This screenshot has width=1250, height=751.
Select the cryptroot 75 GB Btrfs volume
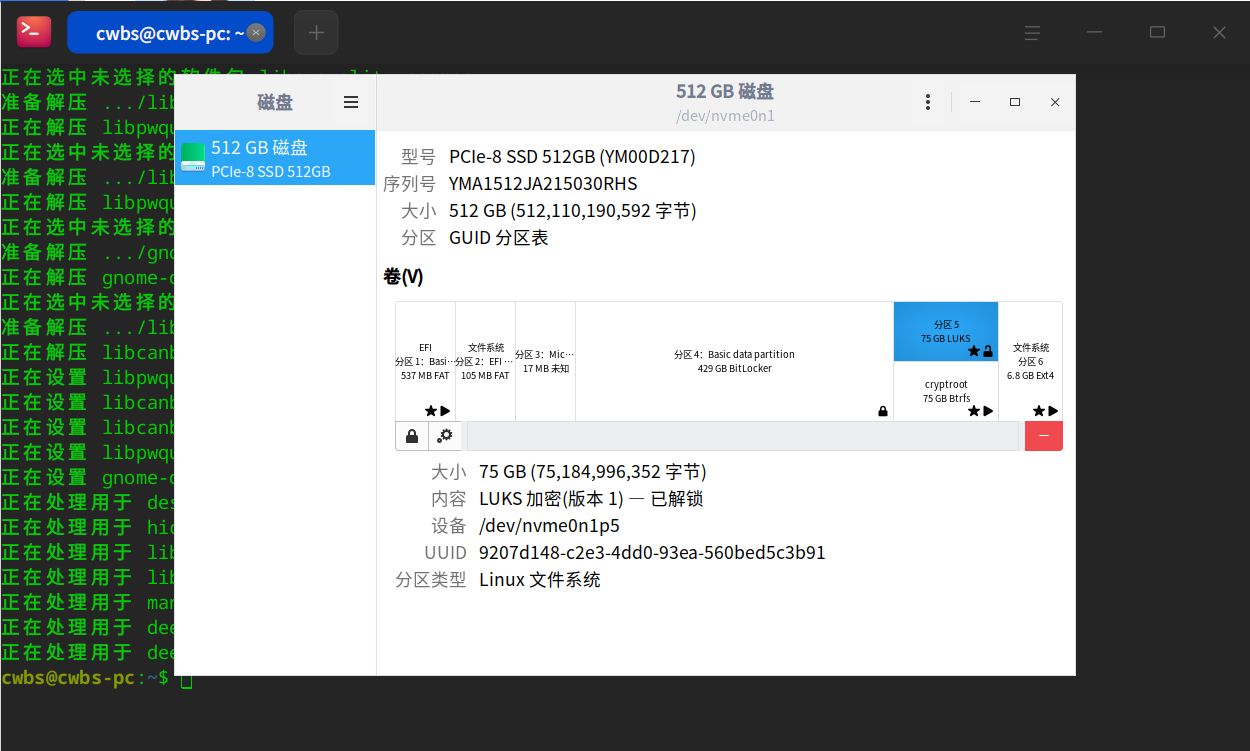pyautogui.click(x=946, y=391)
